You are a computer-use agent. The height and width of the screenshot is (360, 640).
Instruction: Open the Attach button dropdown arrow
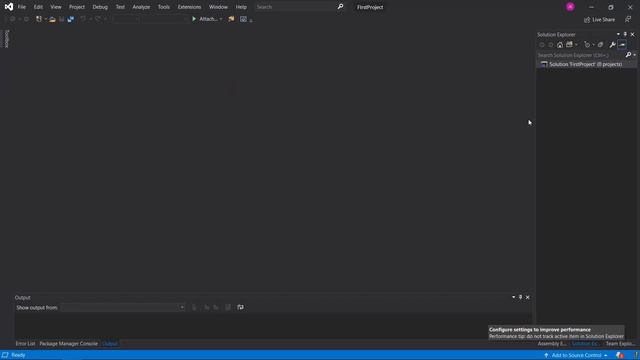point(221,19)
